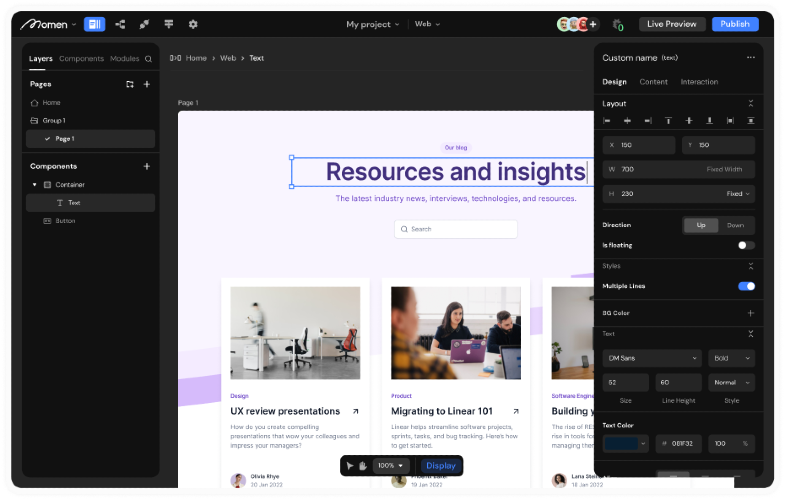This screenshot has width=785, height=500.
Task: Select the Button layer row
Action: [x=91, y=221]
